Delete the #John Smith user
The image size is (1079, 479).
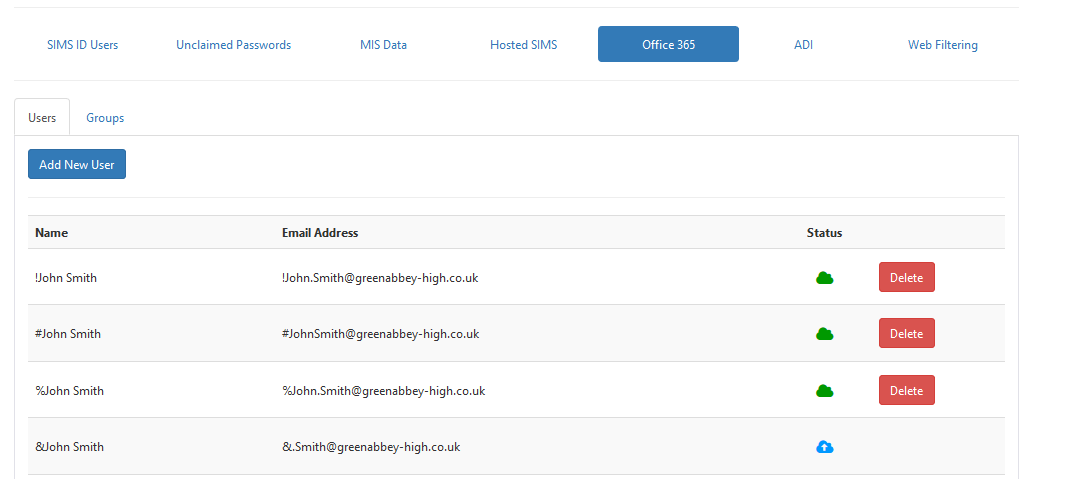tap(906, 333)
